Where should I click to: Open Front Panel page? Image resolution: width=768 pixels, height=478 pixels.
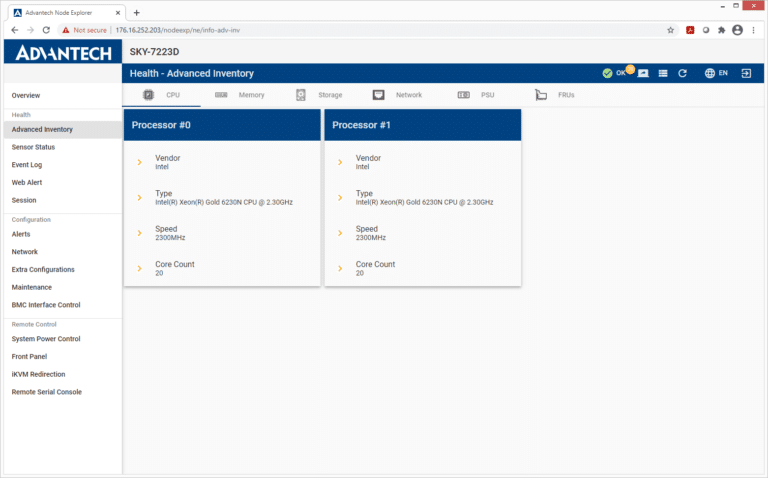click(x=29, y=357)
